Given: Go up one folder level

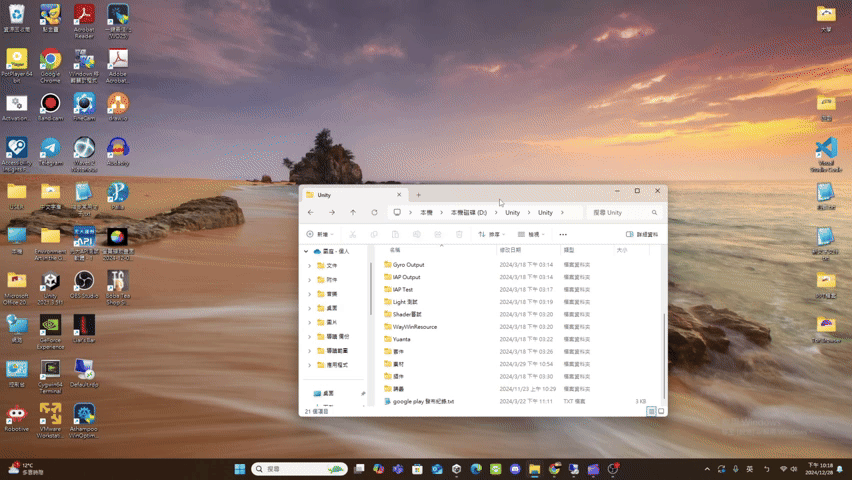Looking at the screenshot, I should click(353, 213).
